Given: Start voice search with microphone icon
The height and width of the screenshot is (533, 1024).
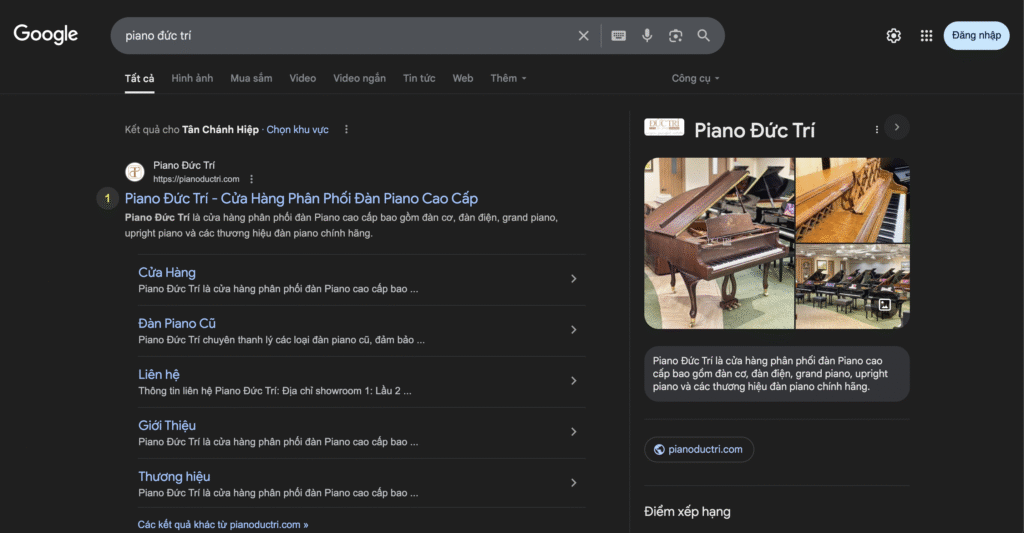Looking at the screenshot, I should tap(647, 36).
